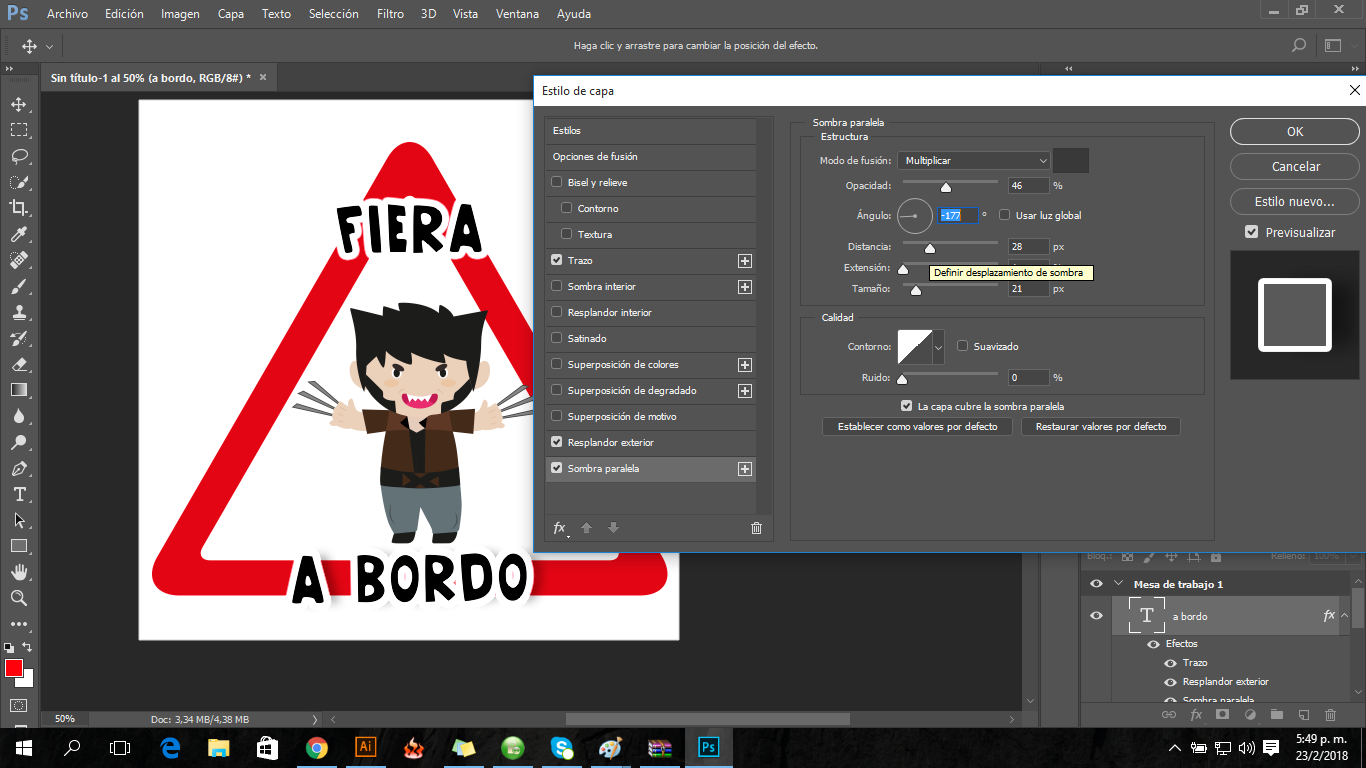
Task: Add another Superposición de colores plus button
Action: coord(744,364)
